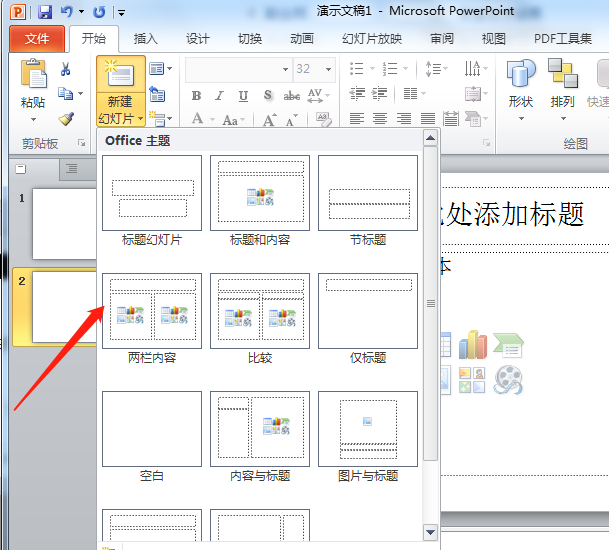Expand the line spacing dropdown
The width and height of the screenshot is (609, 550).
[445, 69]
